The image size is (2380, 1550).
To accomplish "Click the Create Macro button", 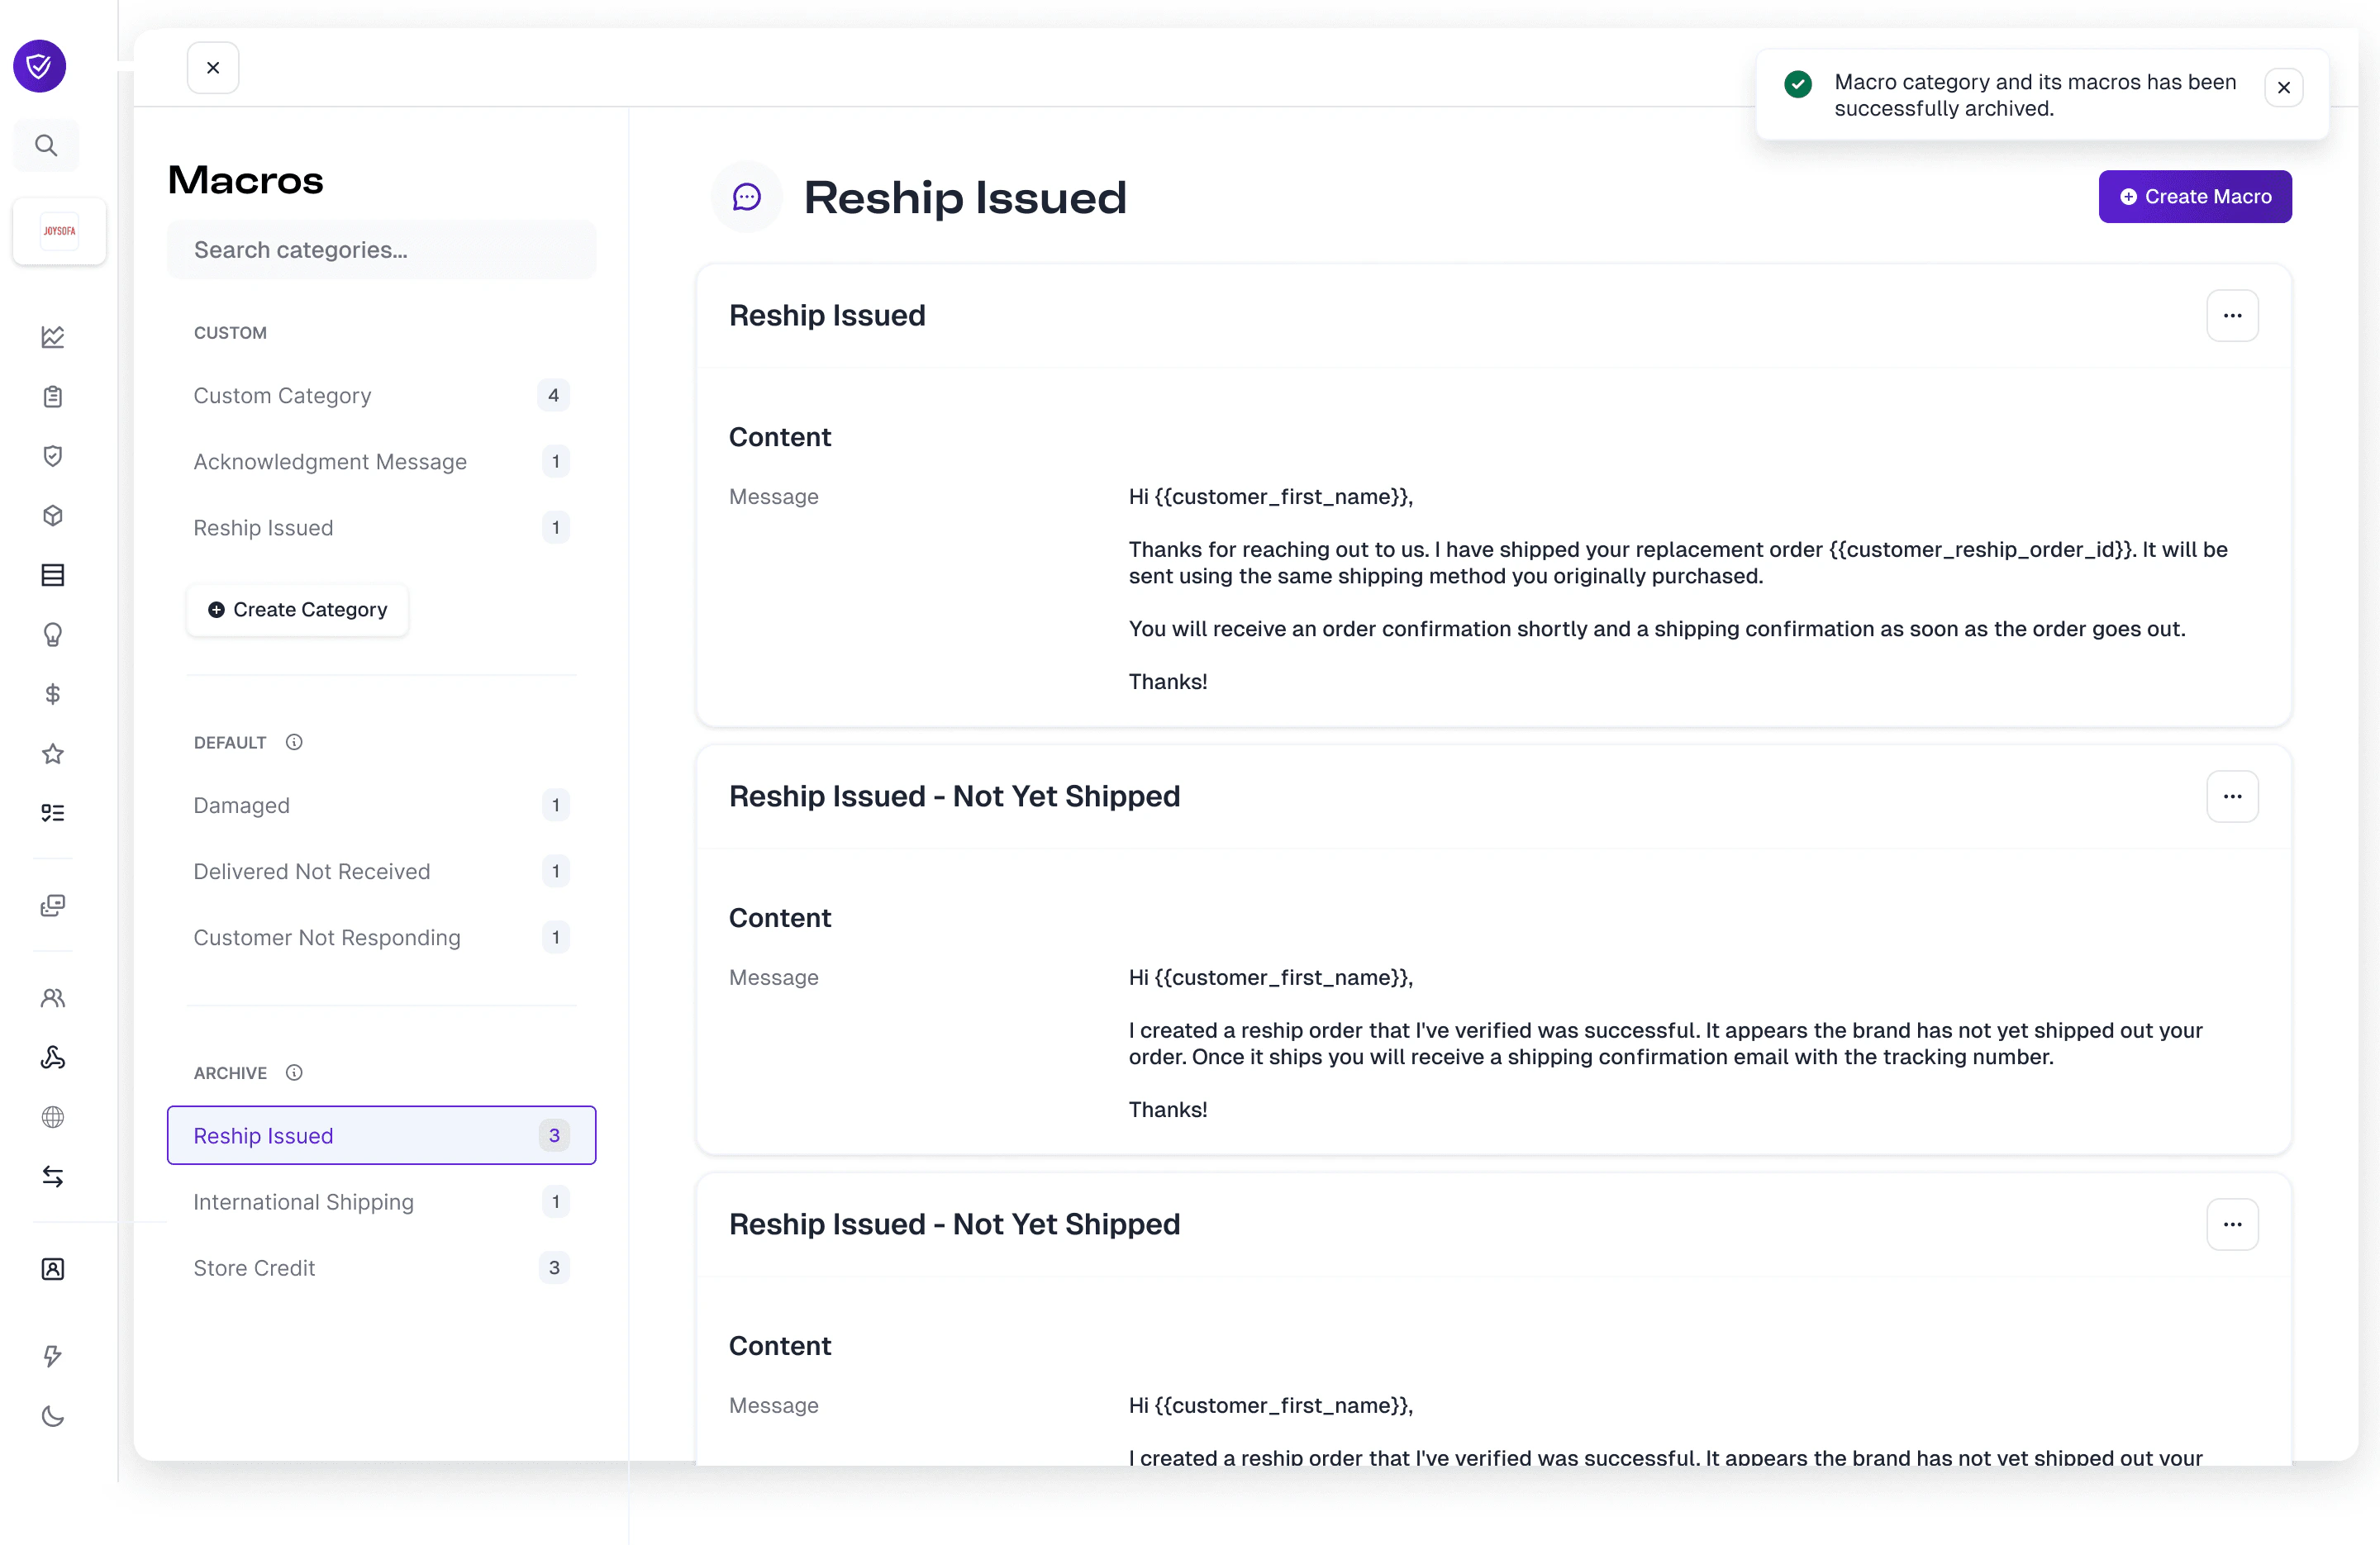I will coord(2195,197).
